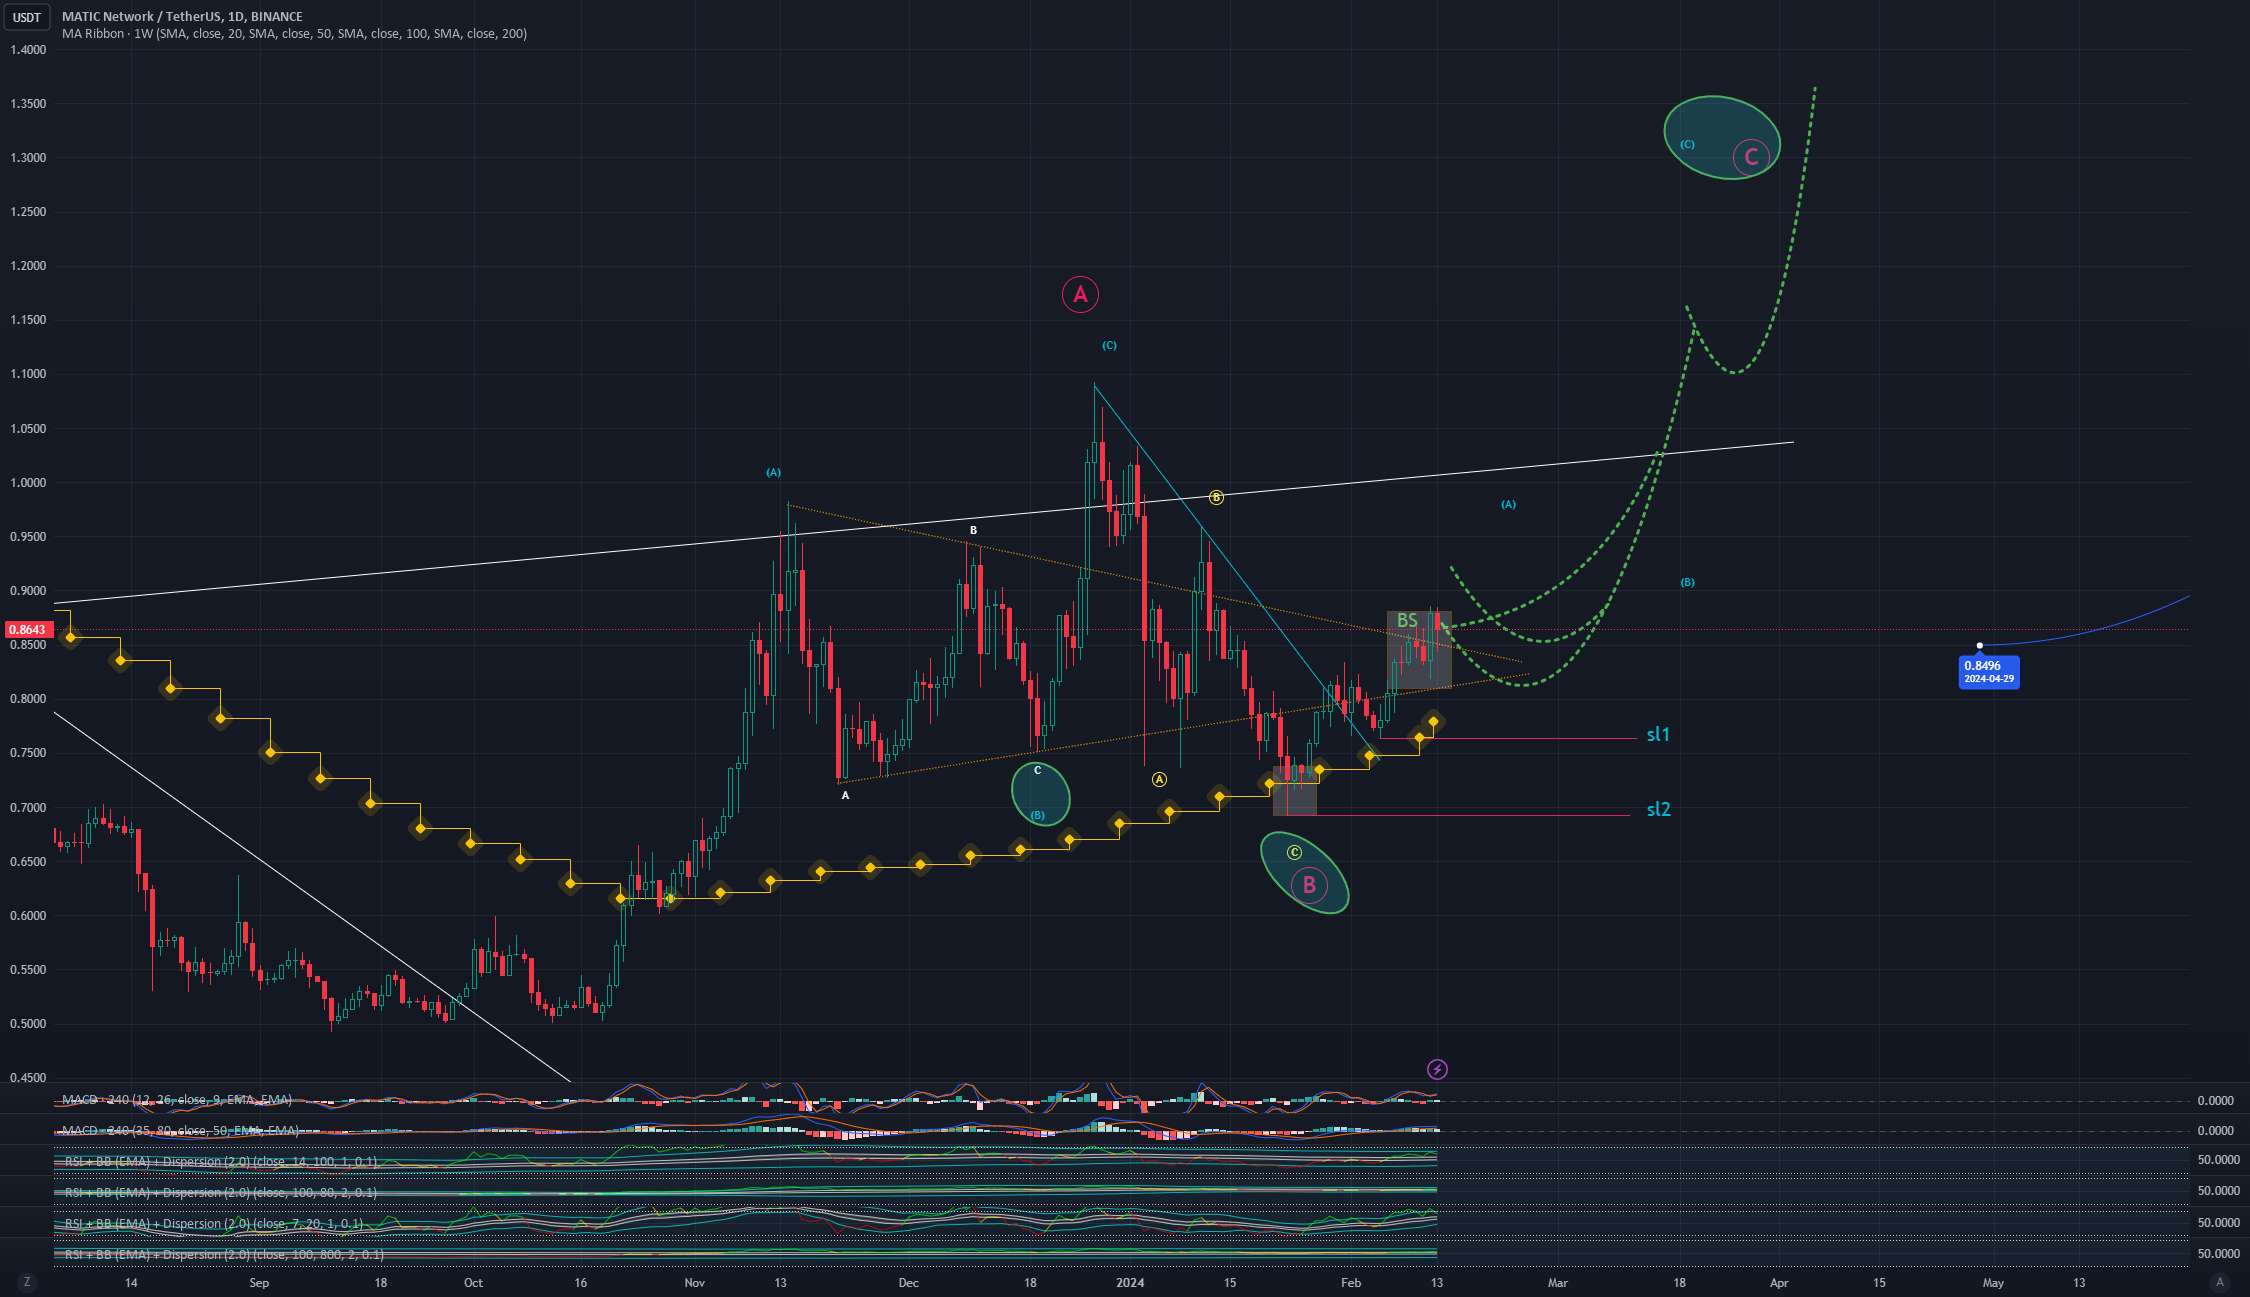
Task: Click the yellow circled A wave marker
Action: click(x=1159, y=779)
